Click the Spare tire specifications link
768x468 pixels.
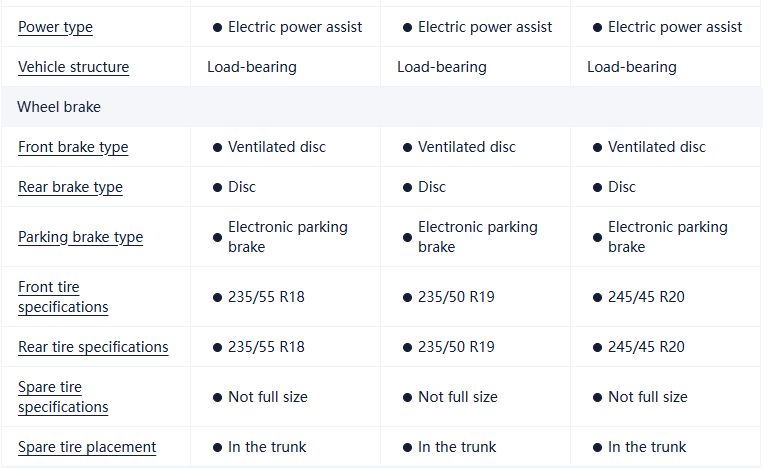63,397
